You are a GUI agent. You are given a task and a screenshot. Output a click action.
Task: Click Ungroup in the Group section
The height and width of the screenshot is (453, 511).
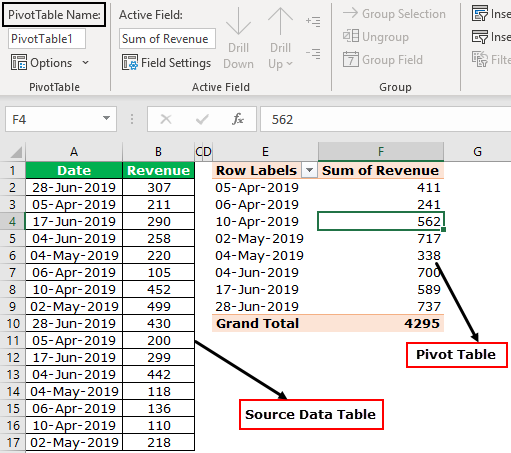[x=376, y=37]
